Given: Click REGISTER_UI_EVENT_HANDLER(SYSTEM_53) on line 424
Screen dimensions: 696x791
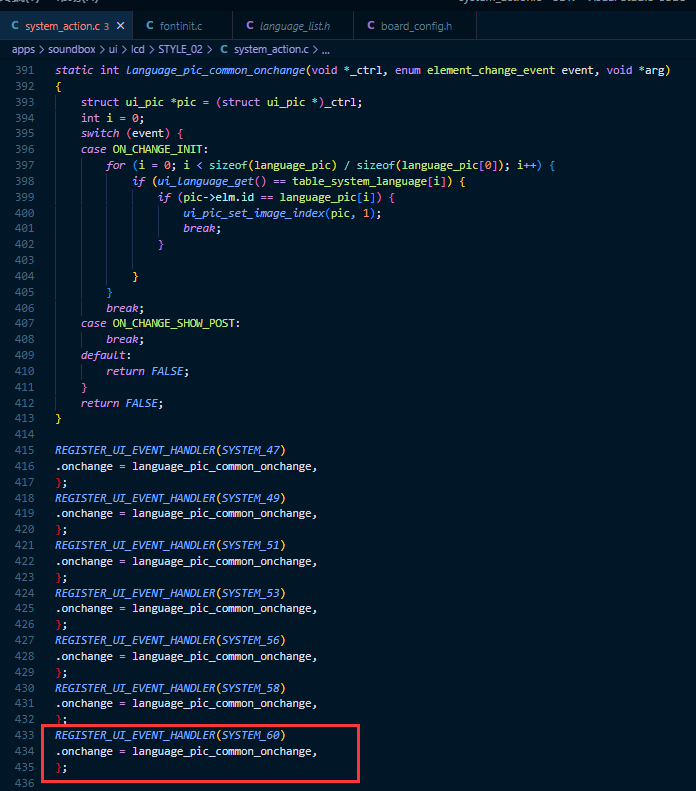Looking at the screenshot, I should pyautogui.click(x=170, y=593).
